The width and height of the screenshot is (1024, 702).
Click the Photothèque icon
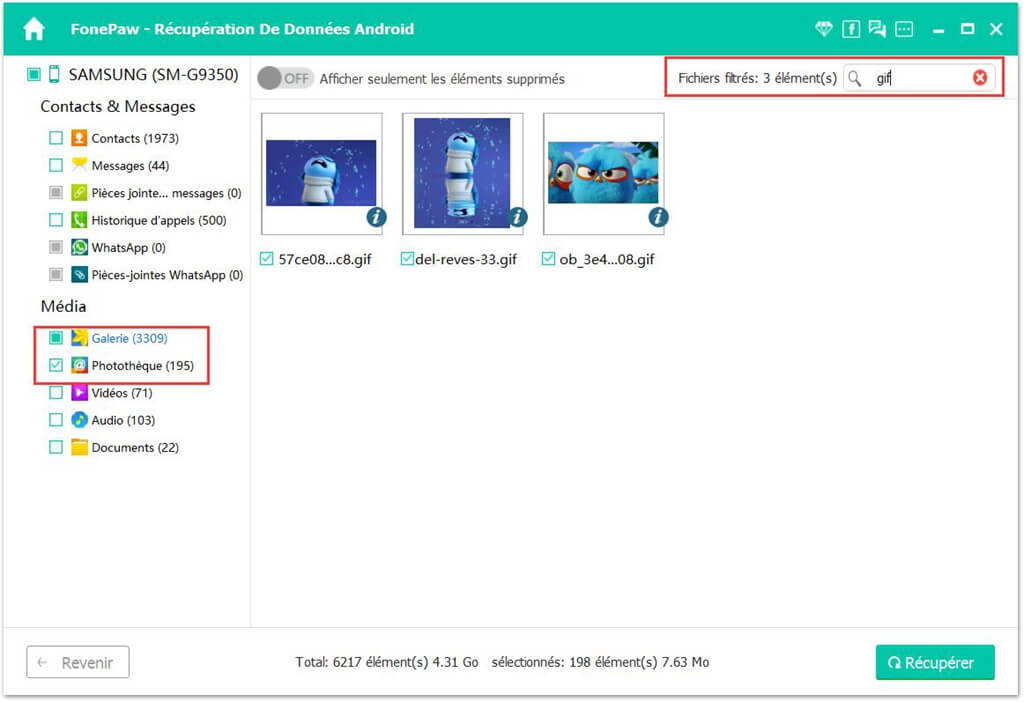[79, 365]
